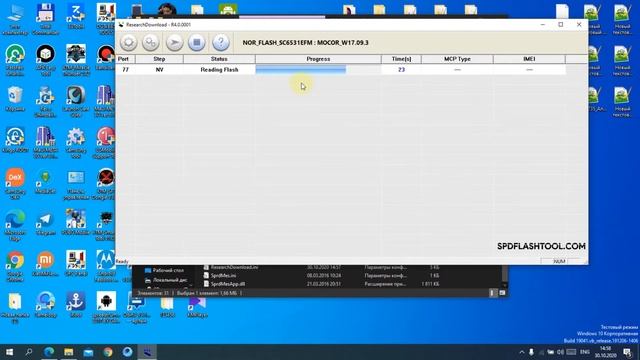This screenshot has width=640, height=360.
Task: Select SprdMes.ini file in Explorer window
Action: pyautogui.click(x=223, y=276)
